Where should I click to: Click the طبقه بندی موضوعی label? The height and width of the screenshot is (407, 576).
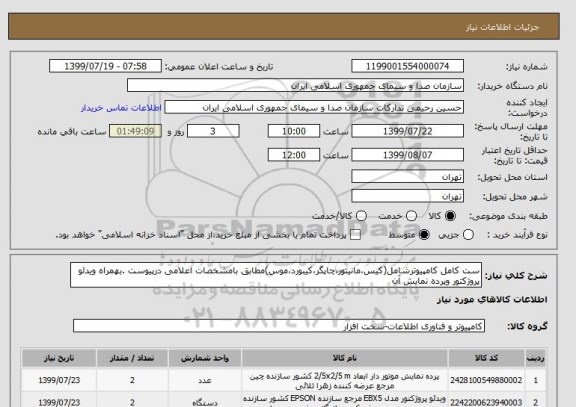tap(508, 216)
